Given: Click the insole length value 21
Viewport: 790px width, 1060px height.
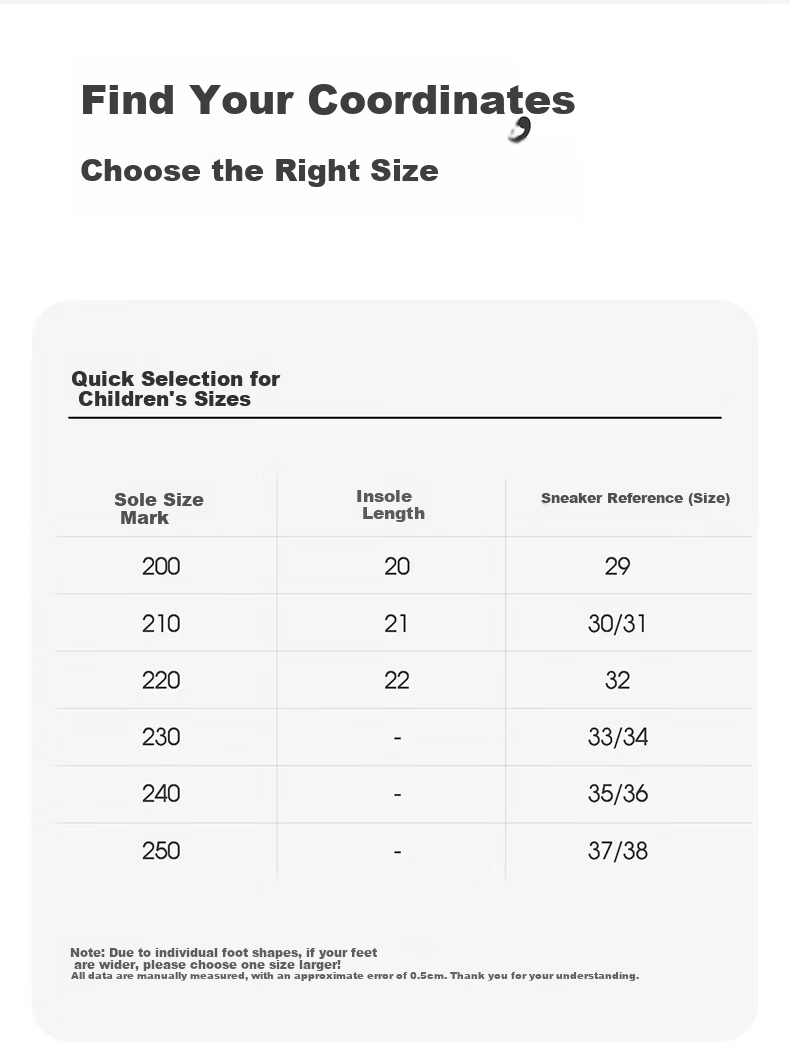Looking at the screenshot, I should 396,623.
